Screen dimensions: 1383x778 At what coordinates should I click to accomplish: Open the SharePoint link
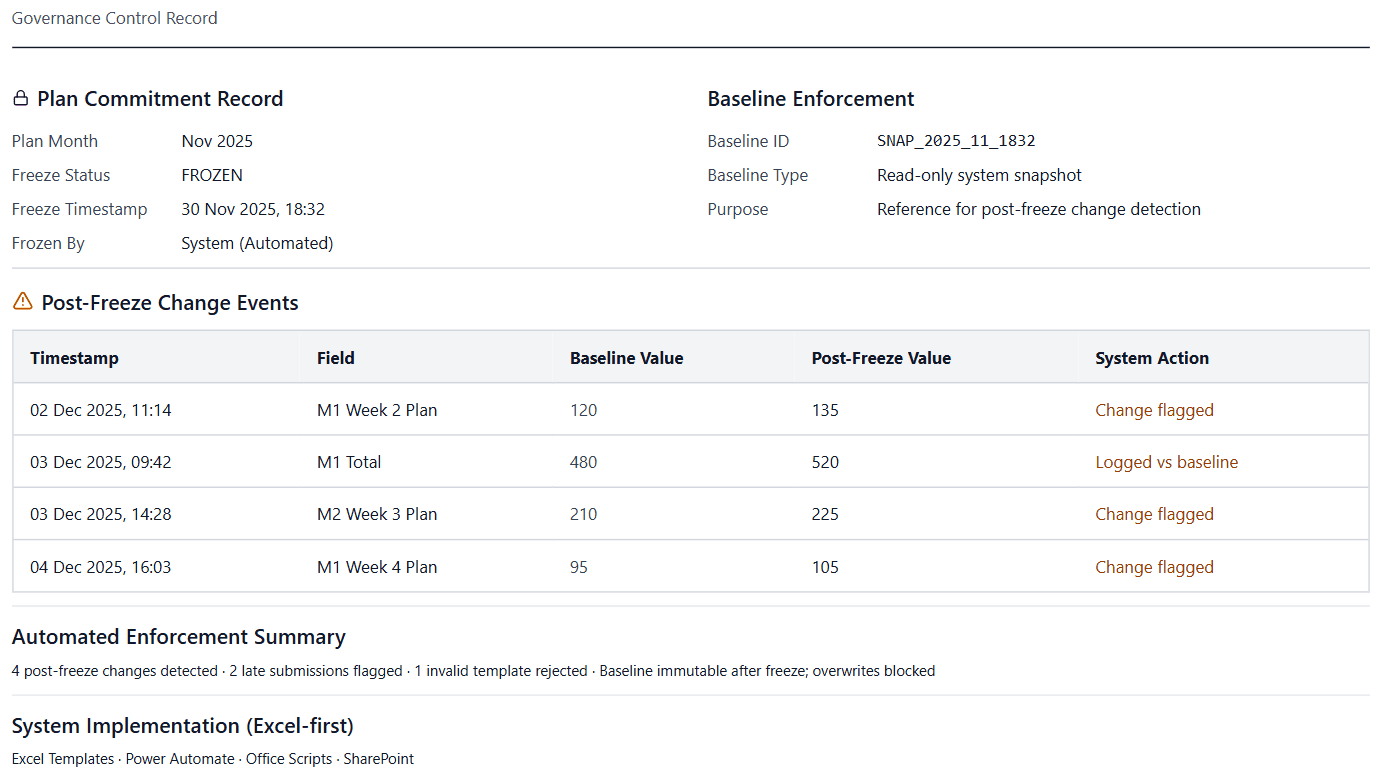tap(378, 758)
